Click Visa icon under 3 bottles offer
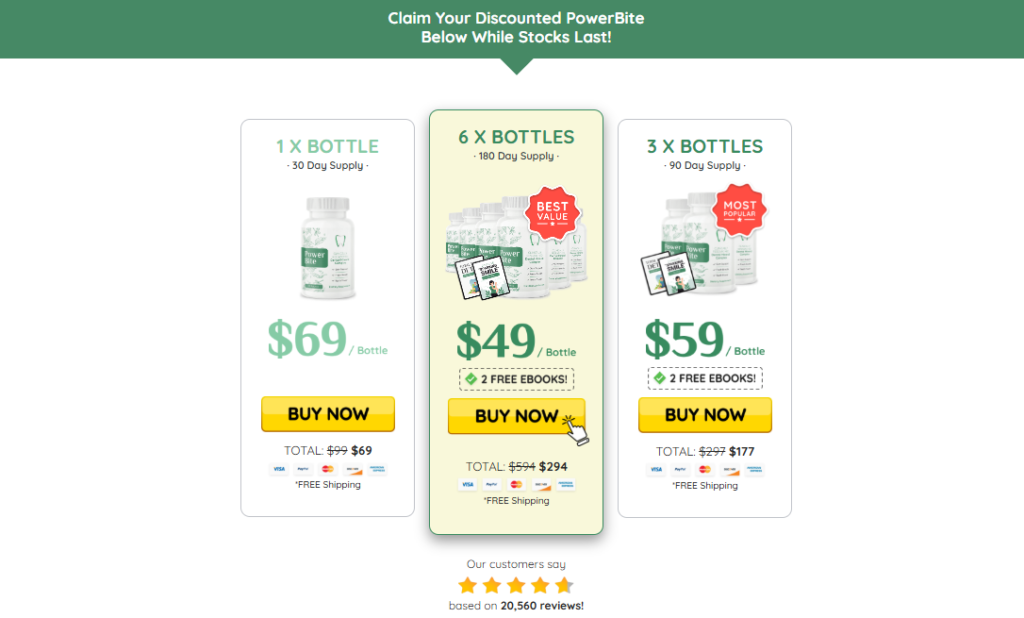1024x618 pixels. 656,470
